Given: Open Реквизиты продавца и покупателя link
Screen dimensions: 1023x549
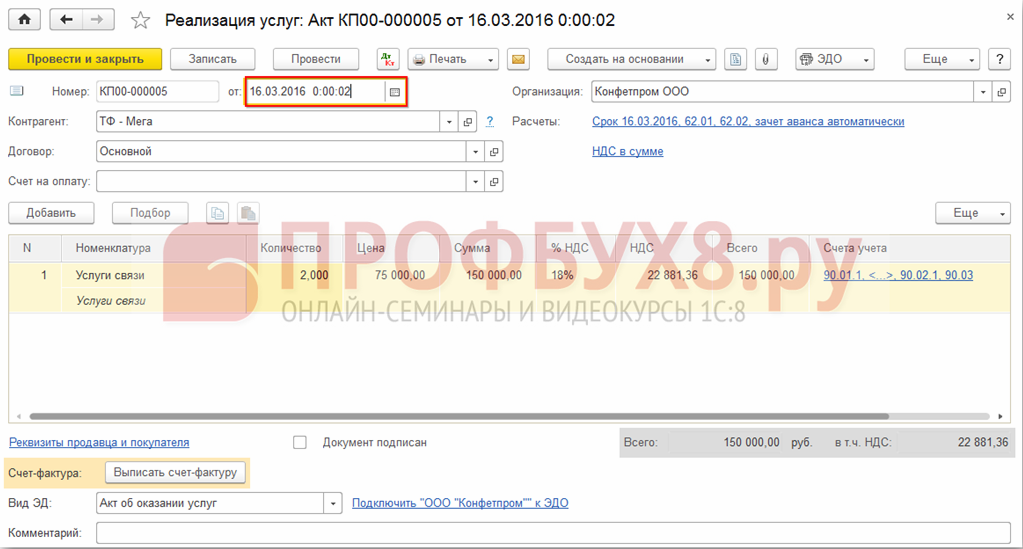Looking at the screenshot, I should coord(99,443).
